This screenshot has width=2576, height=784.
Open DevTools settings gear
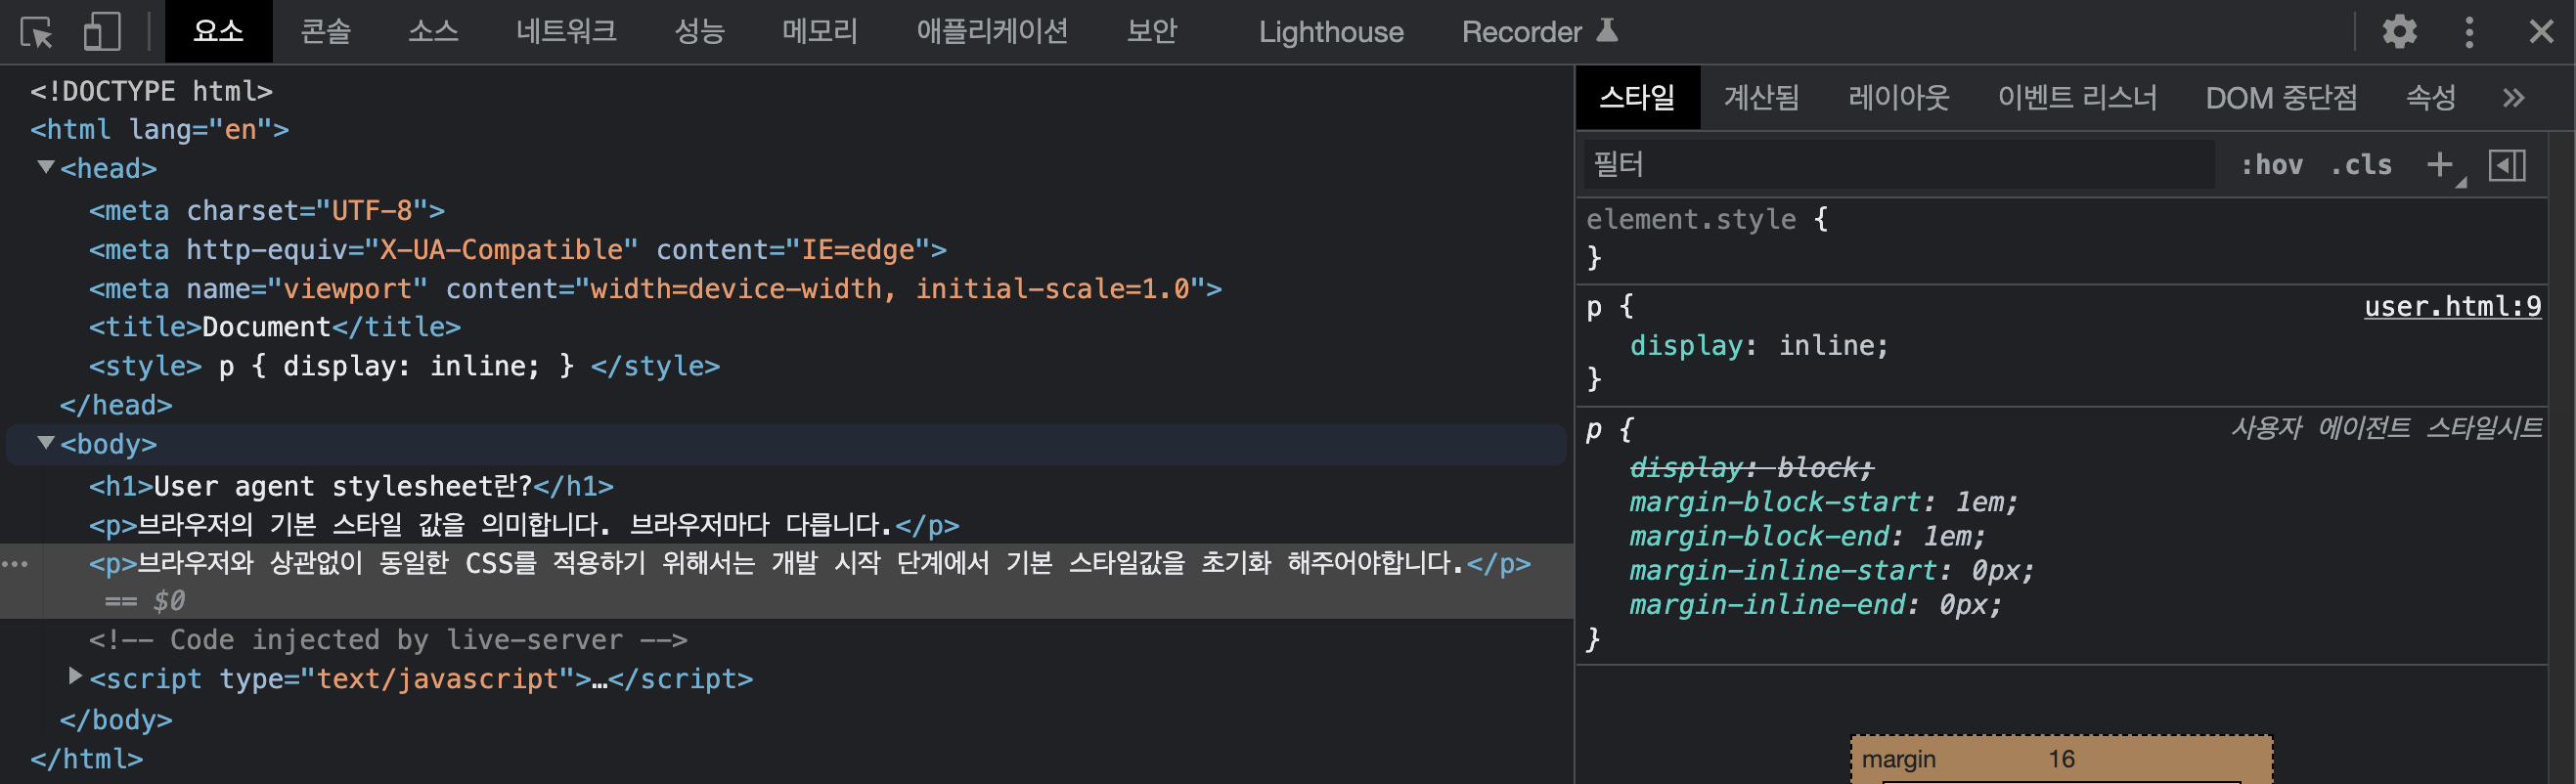[2399, 32]
